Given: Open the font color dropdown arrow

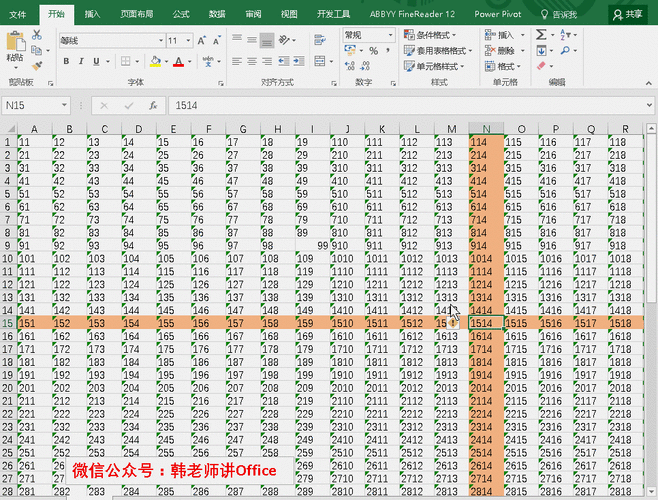Looking at the screenshot, I should pos(190,62).
